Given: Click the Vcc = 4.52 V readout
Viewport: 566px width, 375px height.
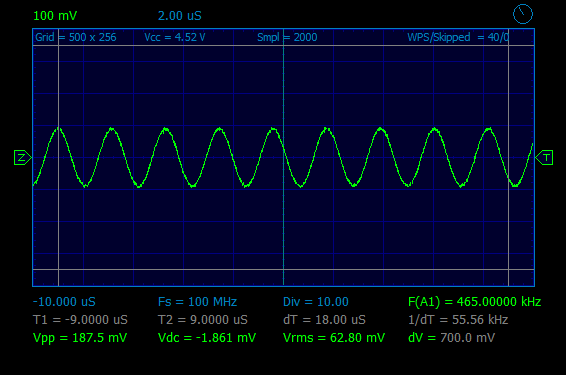Looking at the screenshot, I should tap(175, 37).
